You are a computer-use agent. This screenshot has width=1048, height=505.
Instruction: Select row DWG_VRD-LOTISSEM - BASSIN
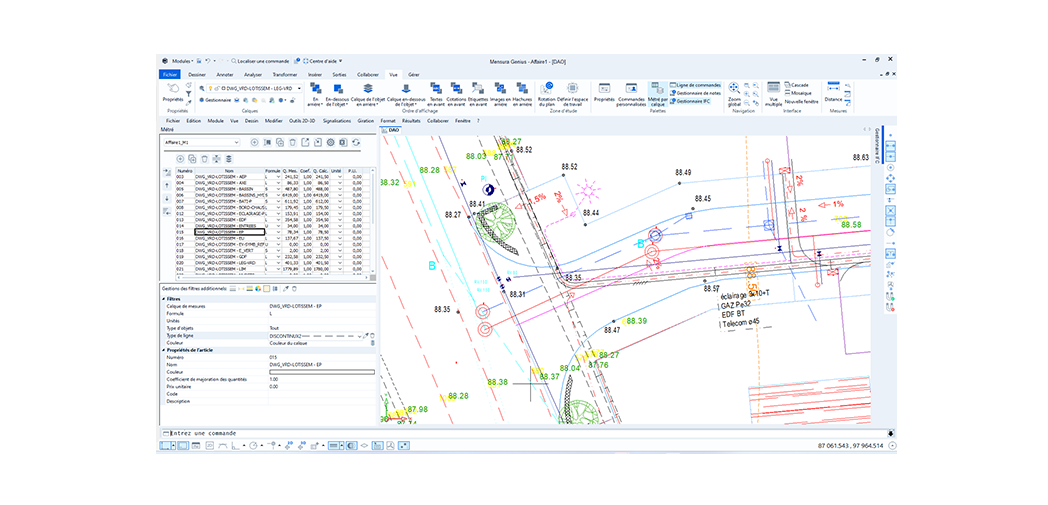(x=271, y=188)
